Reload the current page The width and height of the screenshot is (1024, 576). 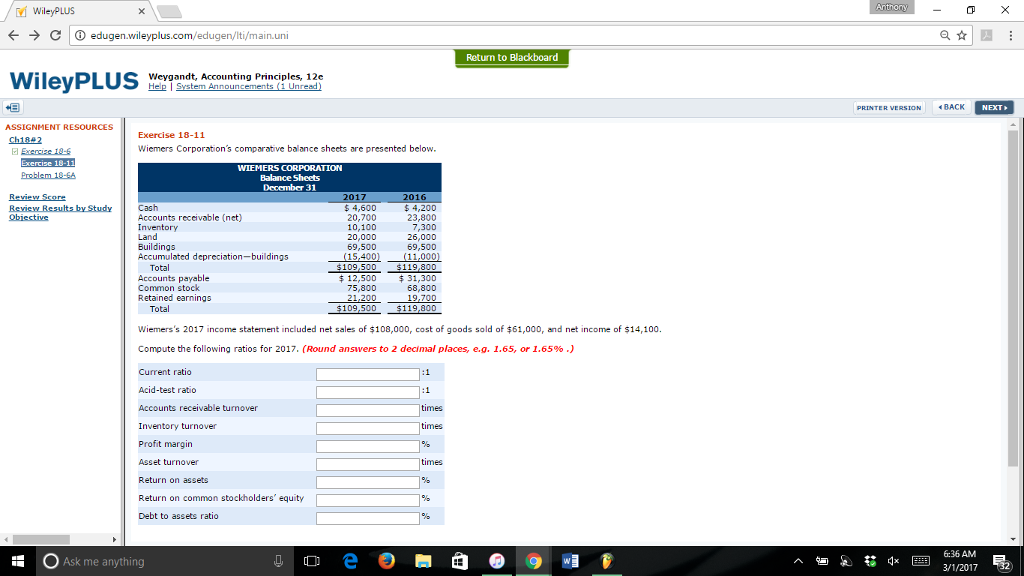[56, 35]
